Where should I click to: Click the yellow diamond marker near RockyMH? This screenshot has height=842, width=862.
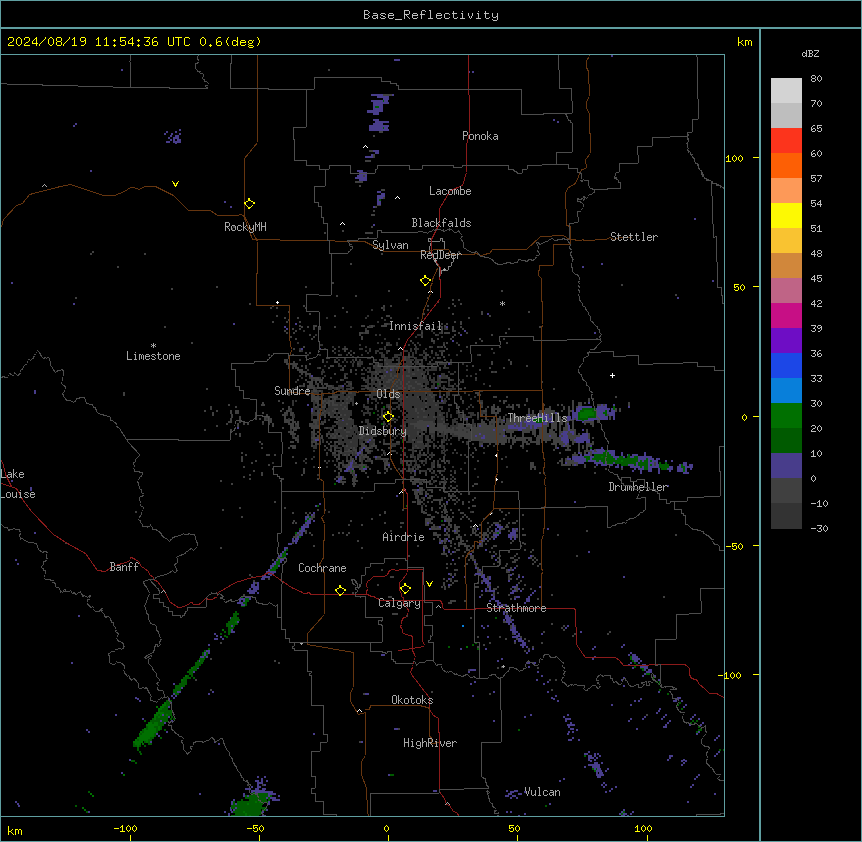tap(249, 204)
